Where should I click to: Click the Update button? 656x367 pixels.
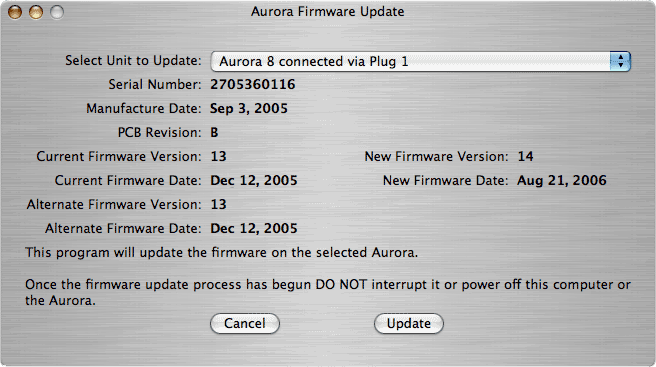[409, 323]
